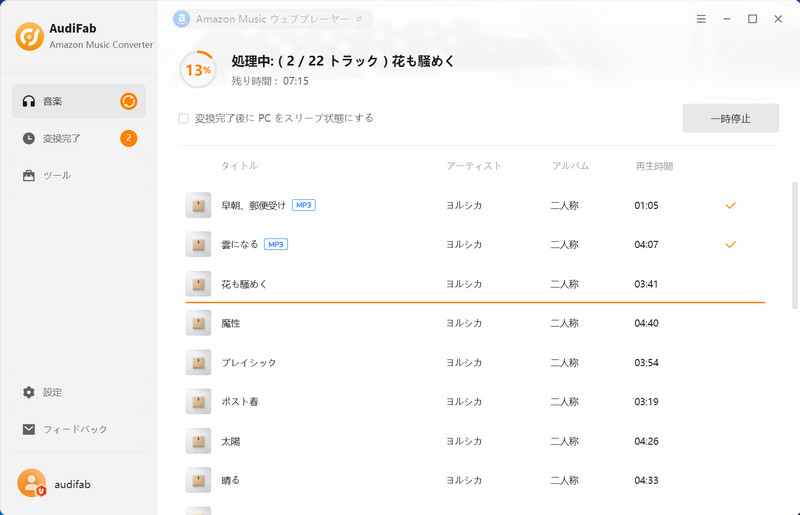The image size is (800, 515).
Task: Select track title 花も騒めく in list
Action: 244,284
